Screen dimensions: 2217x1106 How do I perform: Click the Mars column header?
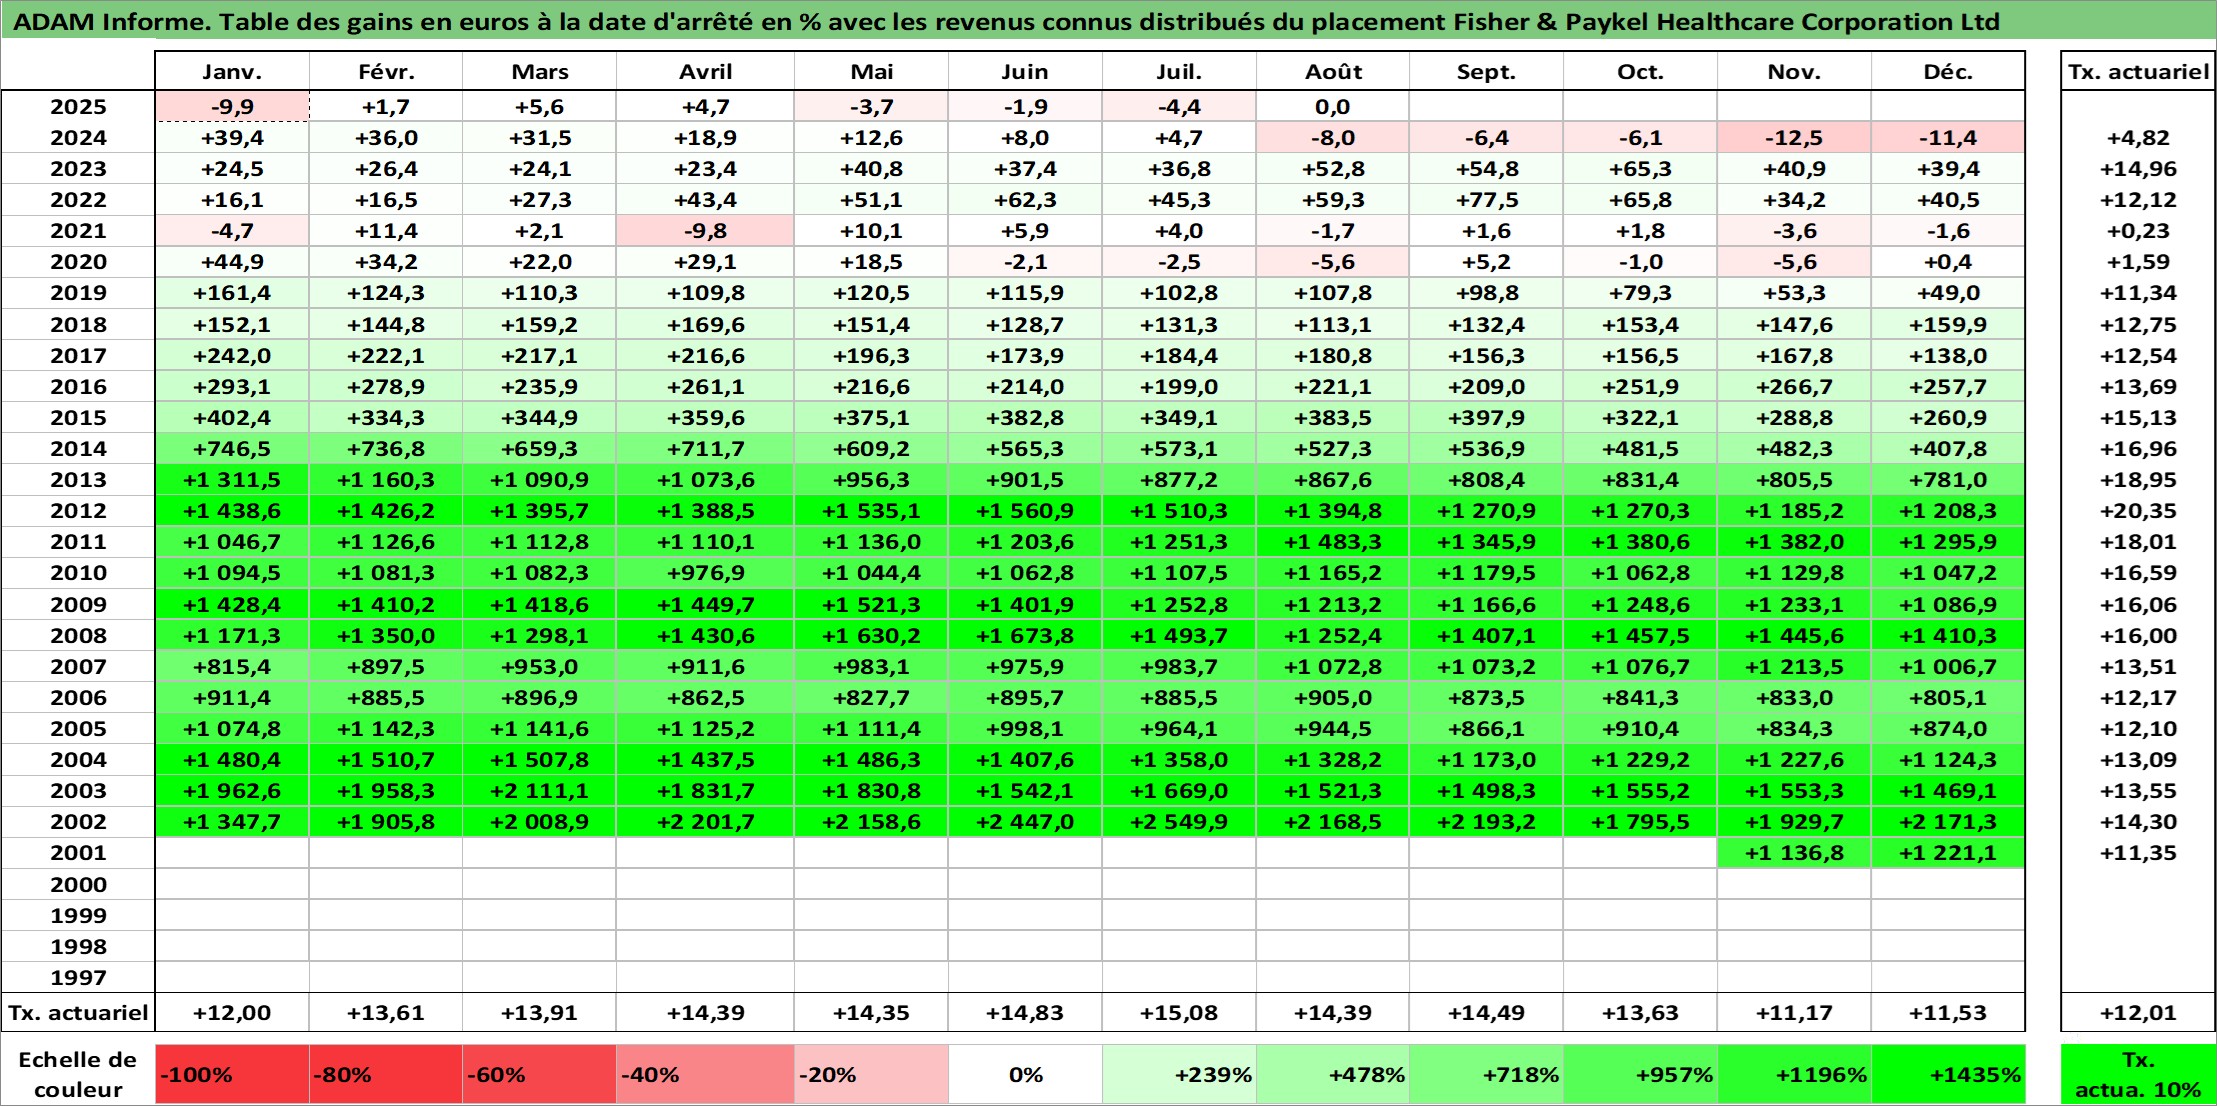point(540,71)
